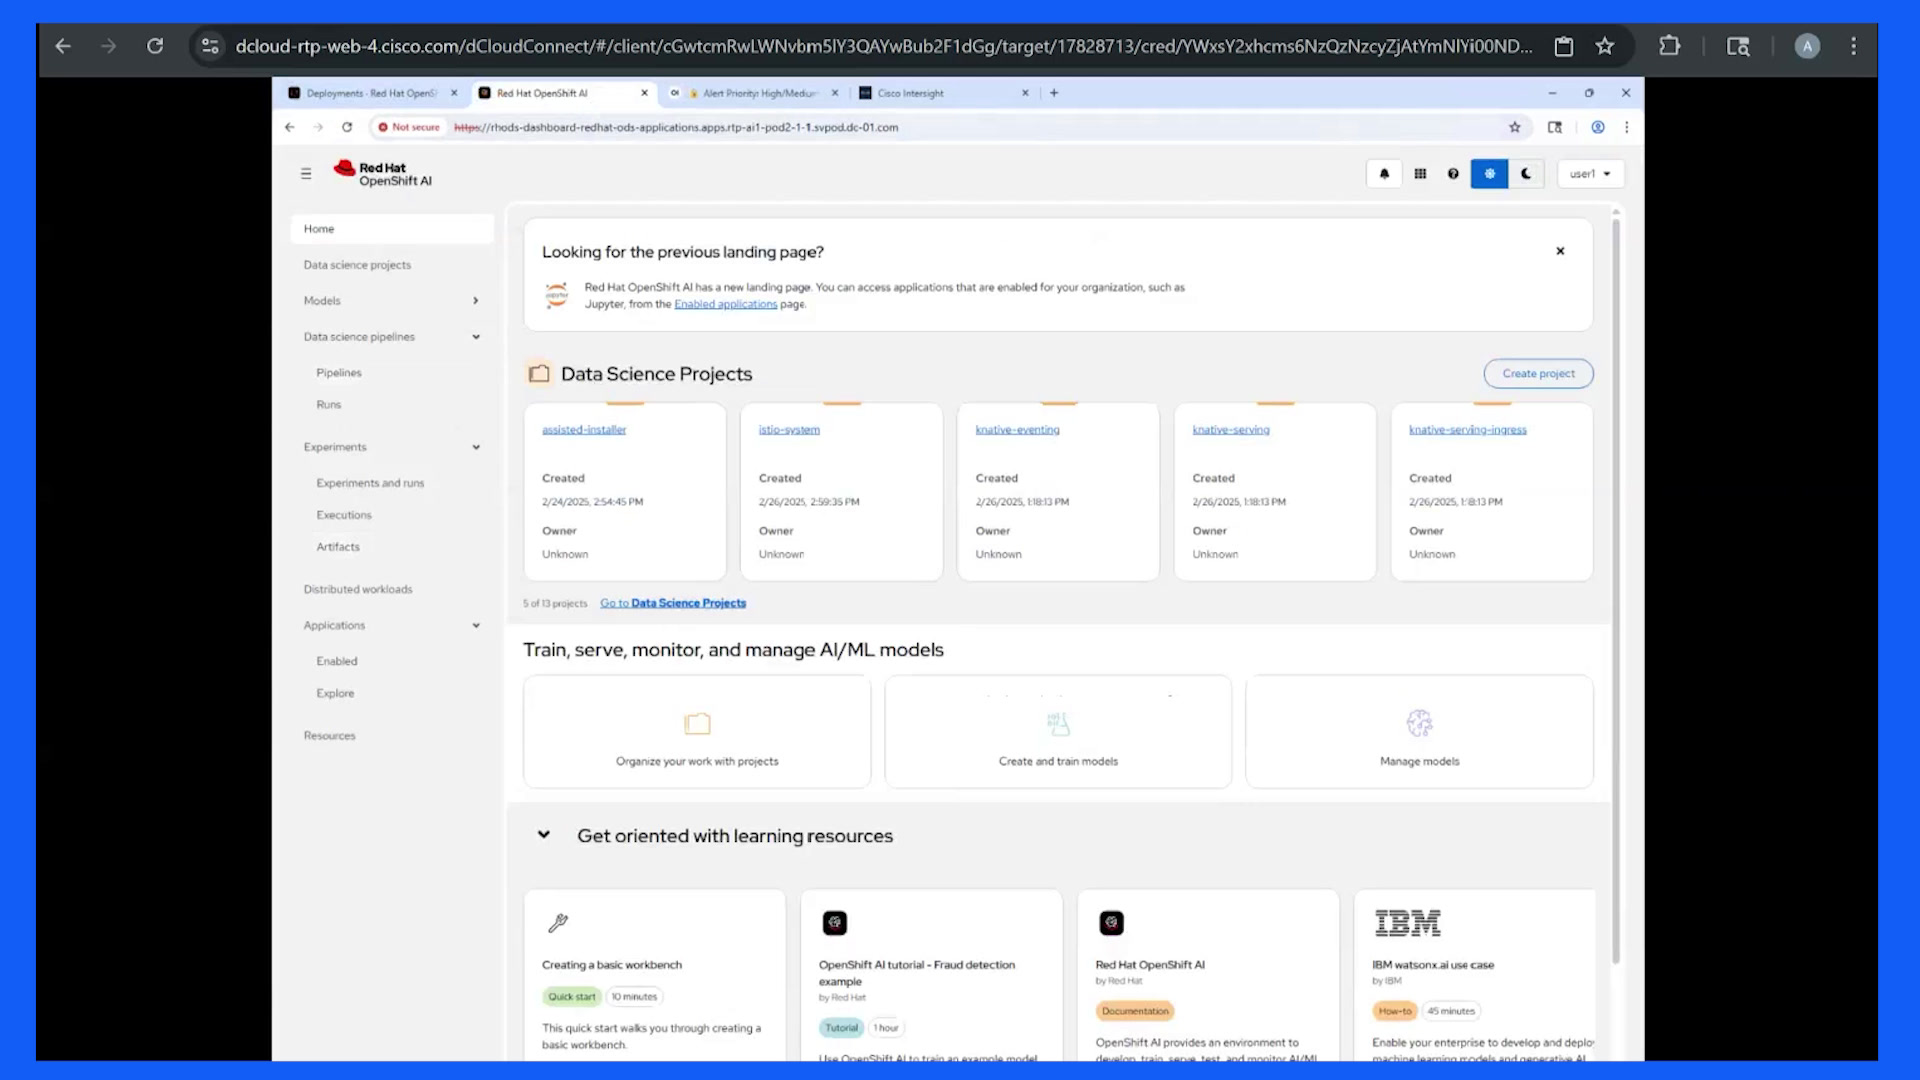Open Distributed workloads in sidebar
Image resolution: width=1920 pixels, height=1080 pixels.
point(358,589)
